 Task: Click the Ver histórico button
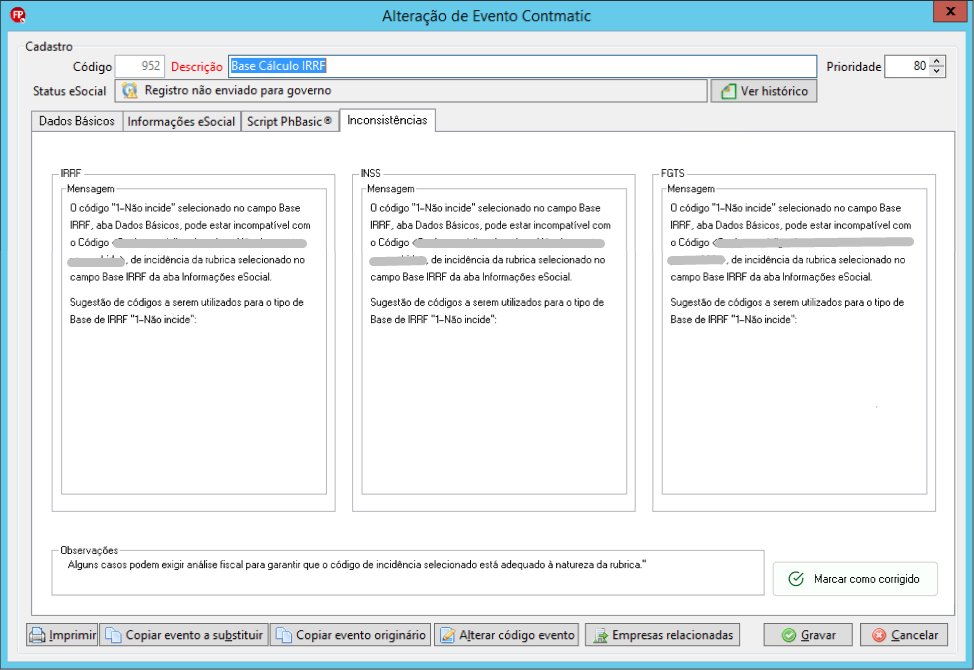click(x=763, y=91)
